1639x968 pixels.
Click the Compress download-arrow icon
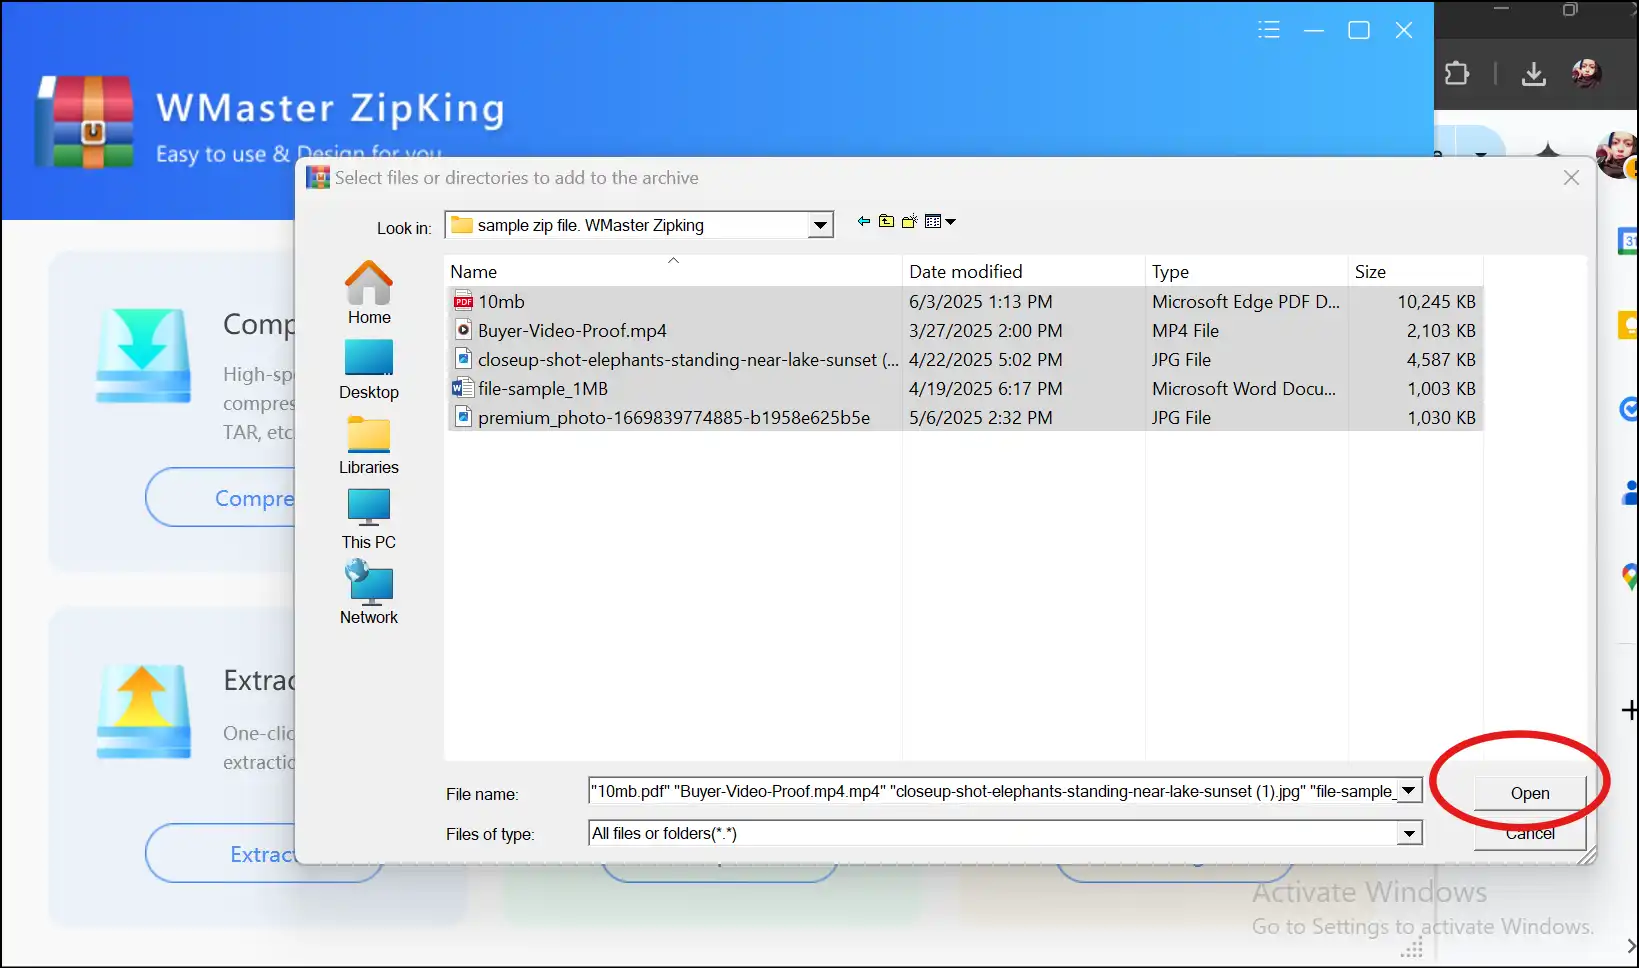pyautogui.click(x=143, y=356)
